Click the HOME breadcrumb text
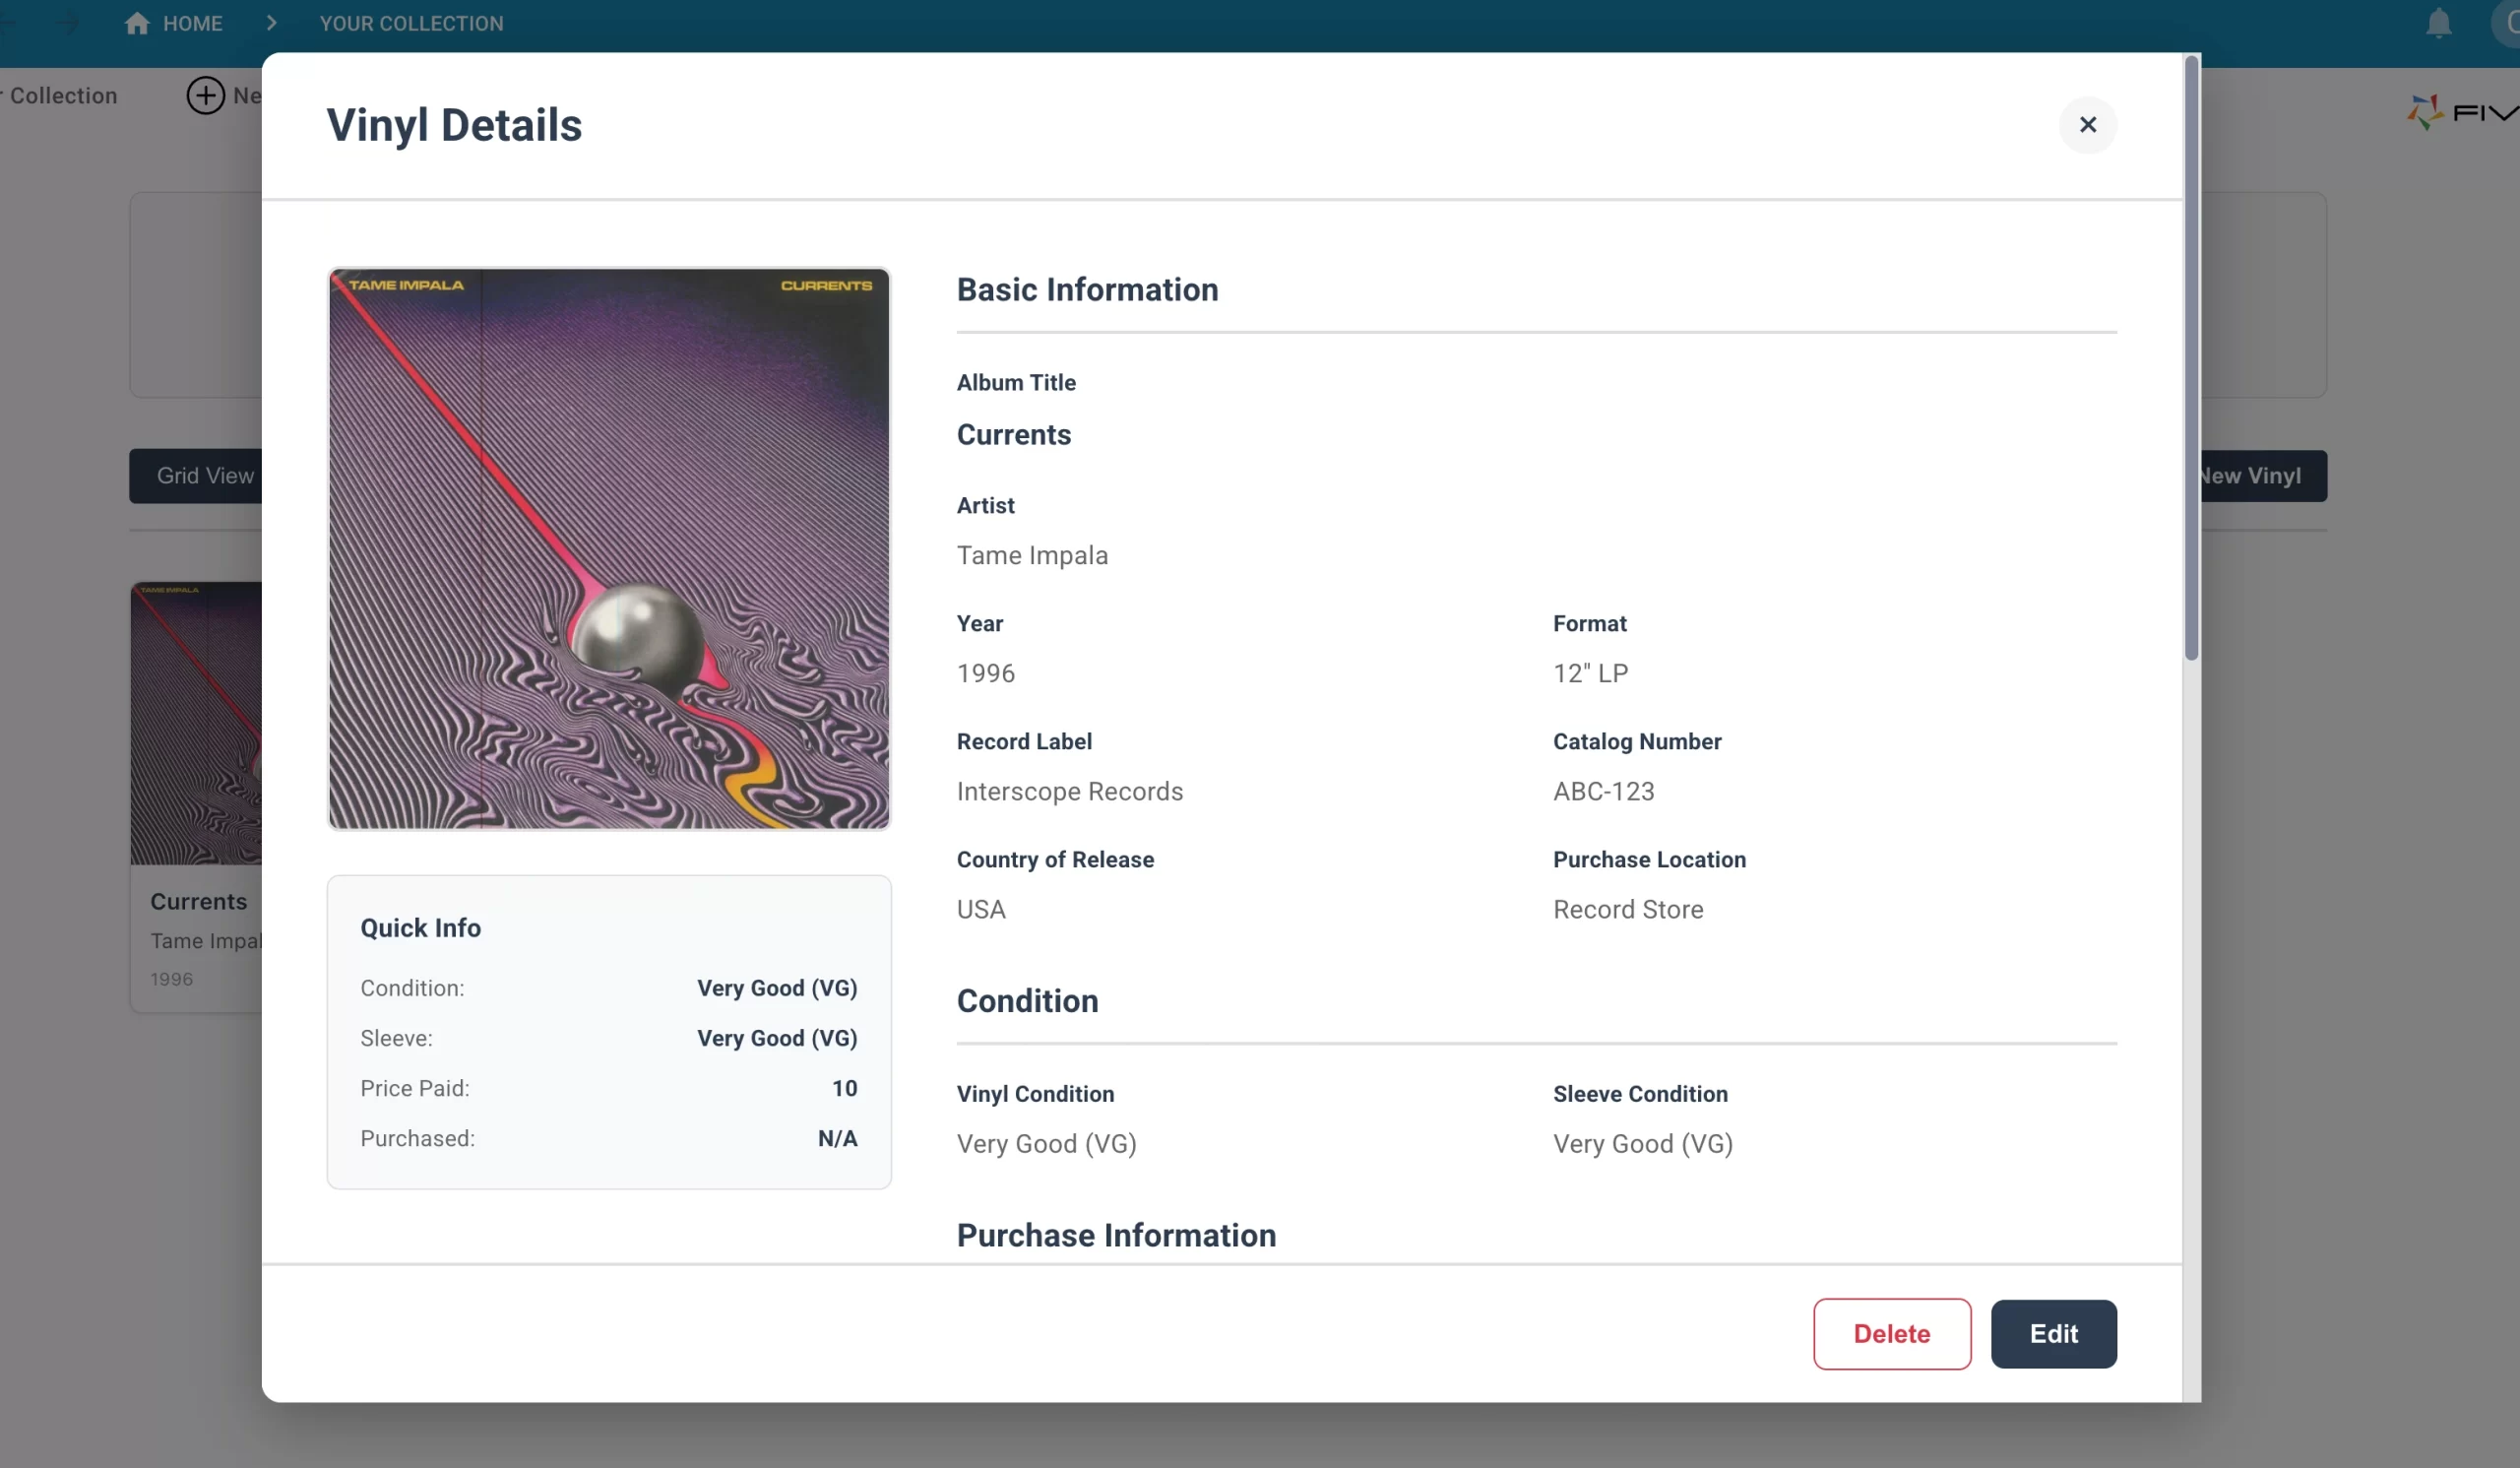Image resolution: width=2520 pixels, height=1468 pixels. (x=192, y=23)
